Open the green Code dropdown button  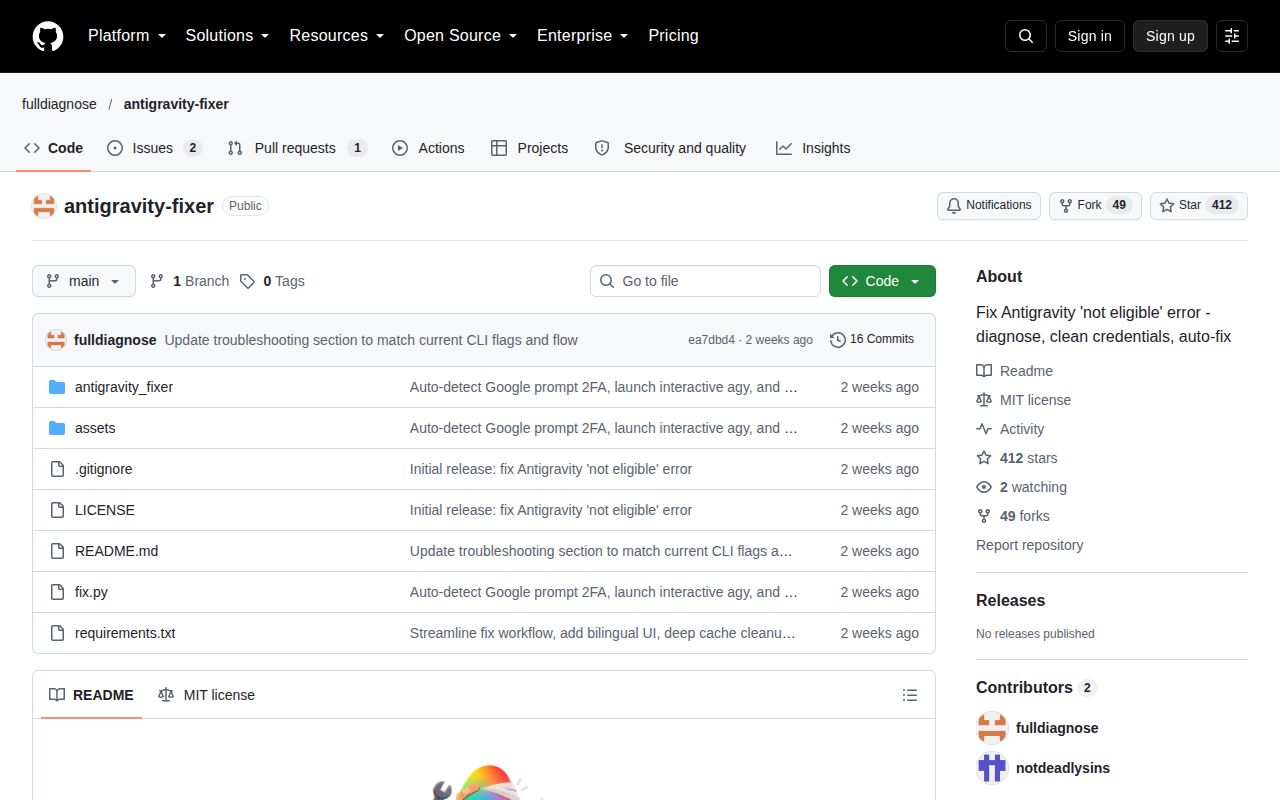(882, 281)
